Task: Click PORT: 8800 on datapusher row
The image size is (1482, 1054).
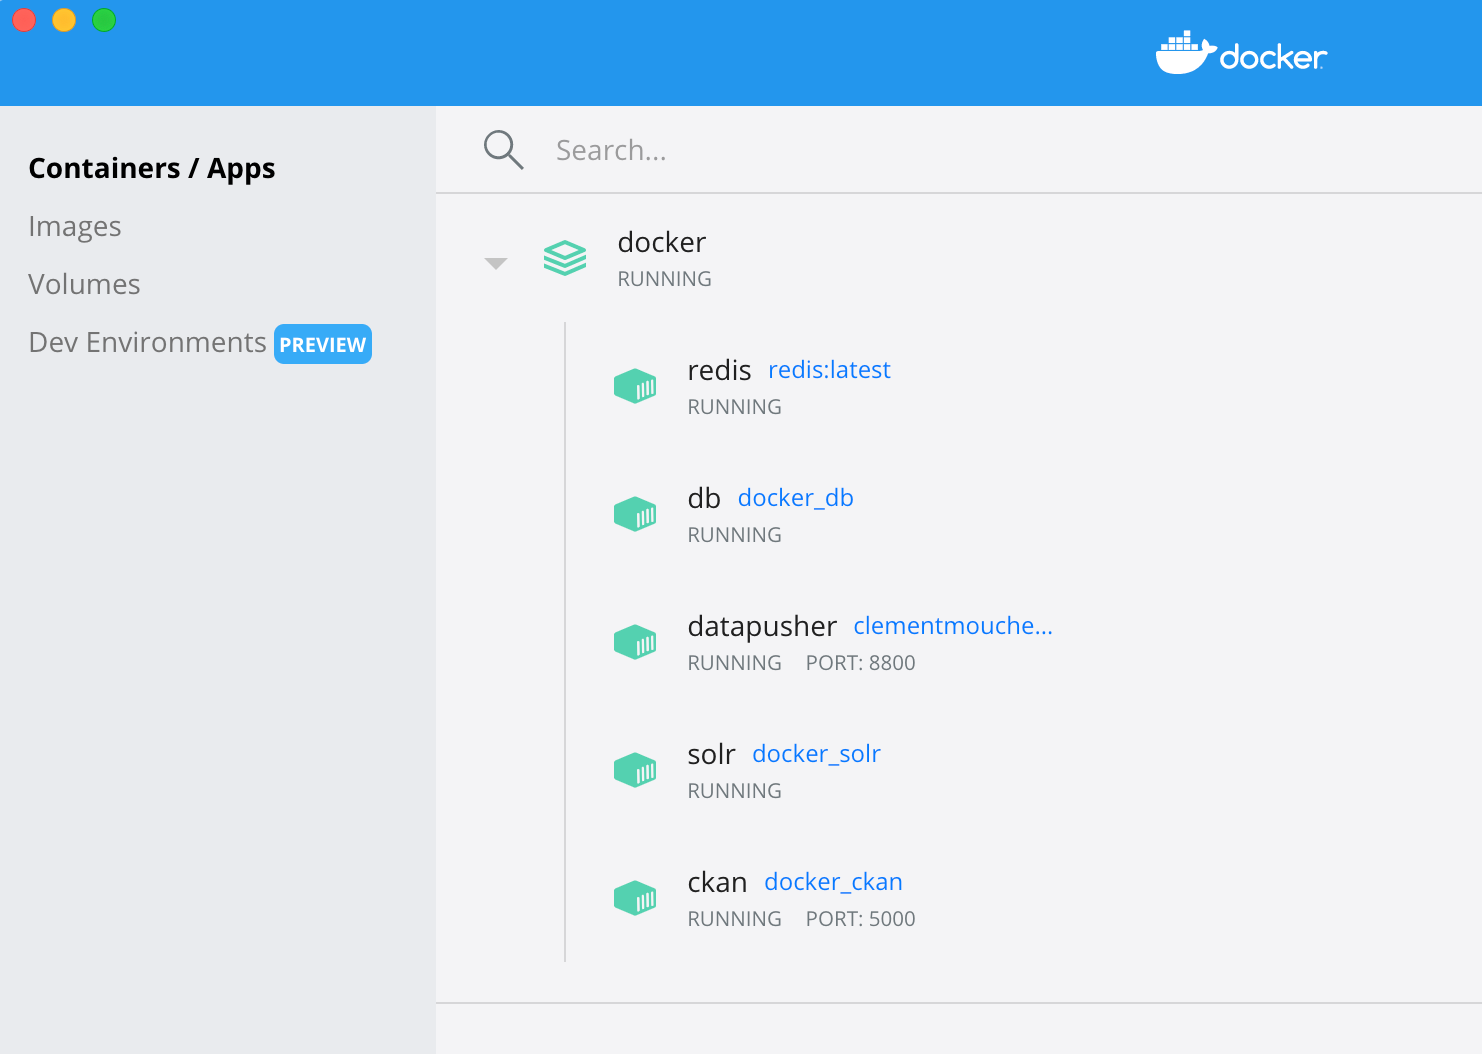Action: [x=861, y=663]
